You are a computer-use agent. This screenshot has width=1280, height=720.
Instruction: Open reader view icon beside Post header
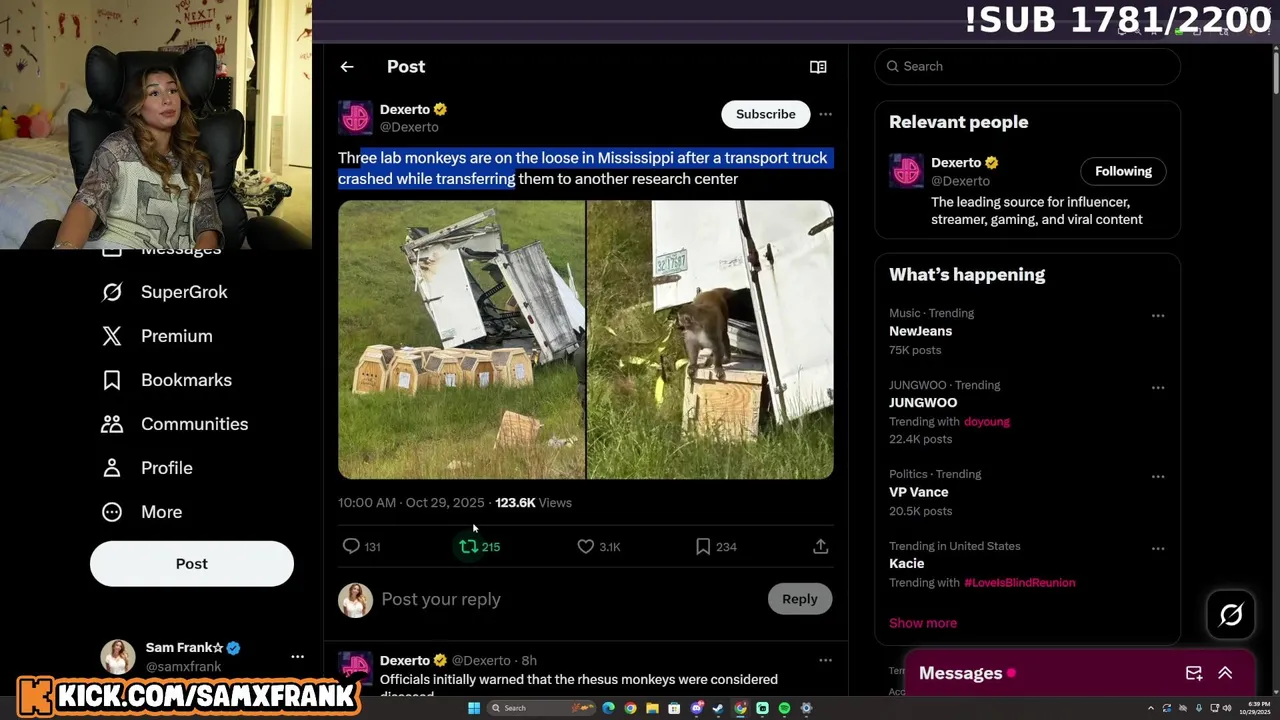click(818, 67)
